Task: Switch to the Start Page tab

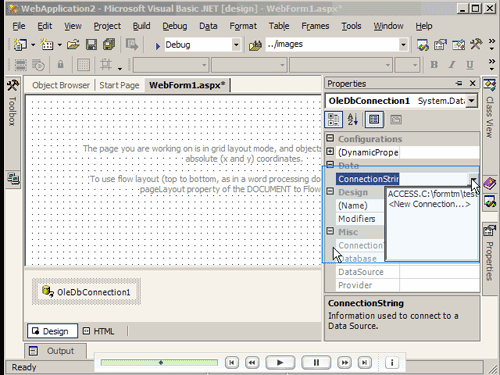Action: point(119,85)
